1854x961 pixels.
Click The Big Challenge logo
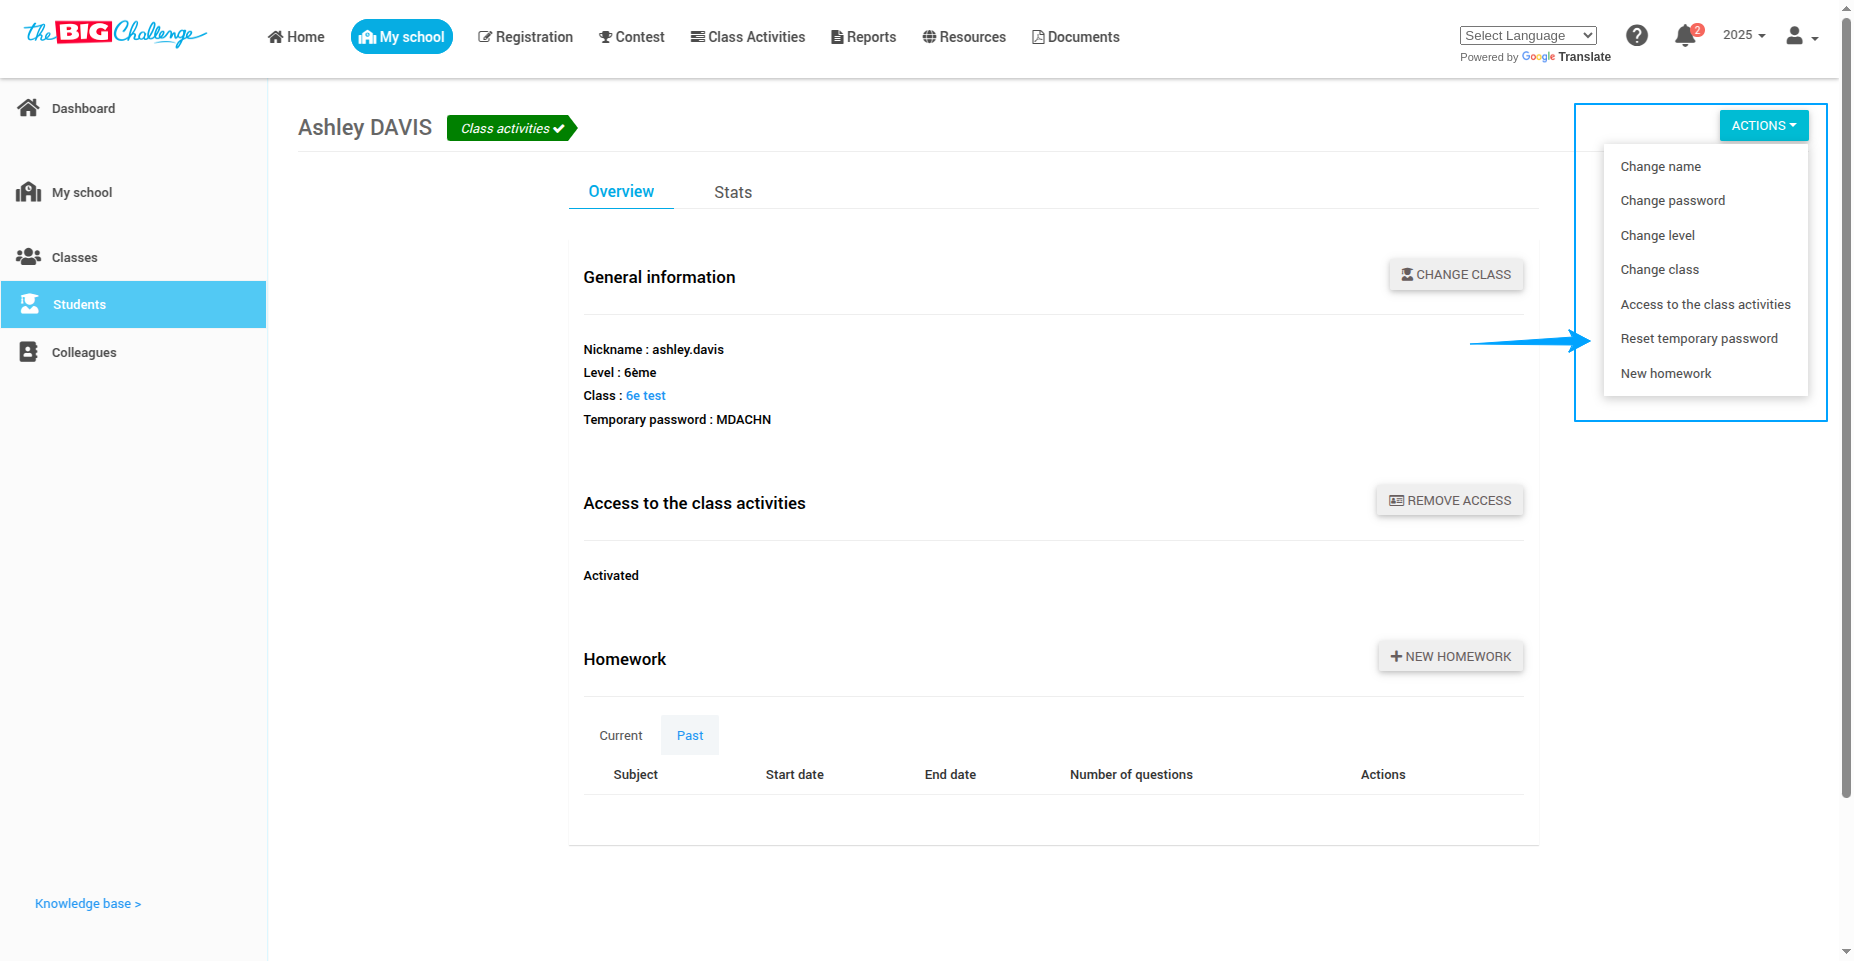coord(115,34)
